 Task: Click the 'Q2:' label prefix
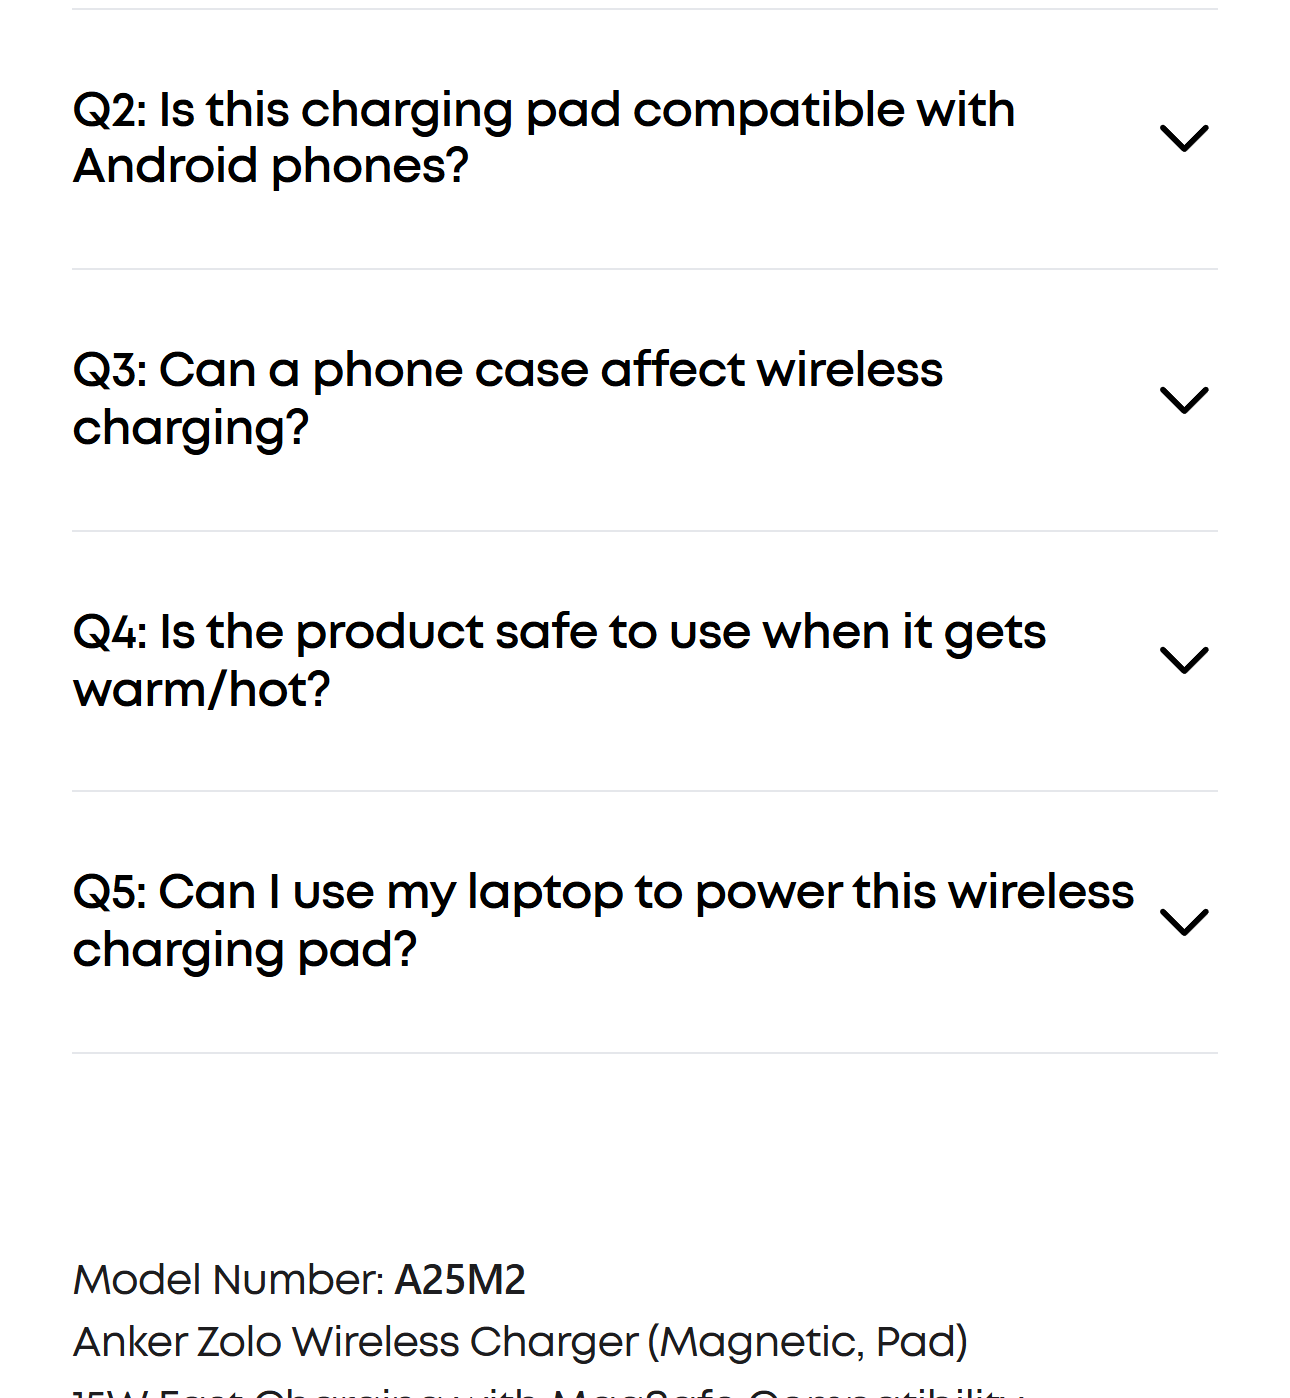point(110,110)
